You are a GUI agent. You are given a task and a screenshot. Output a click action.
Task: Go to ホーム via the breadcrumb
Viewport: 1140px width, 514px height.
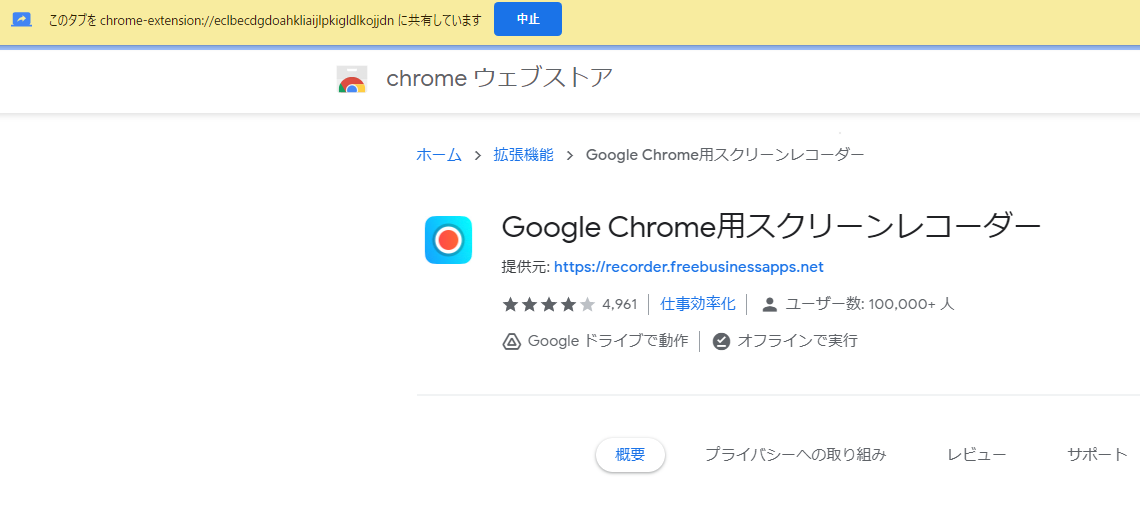439,155
